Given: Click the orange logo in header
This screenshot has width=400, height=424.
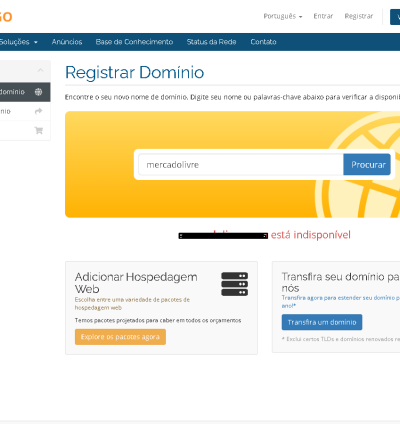Looking at the screenshot, I should coord(6,16).
